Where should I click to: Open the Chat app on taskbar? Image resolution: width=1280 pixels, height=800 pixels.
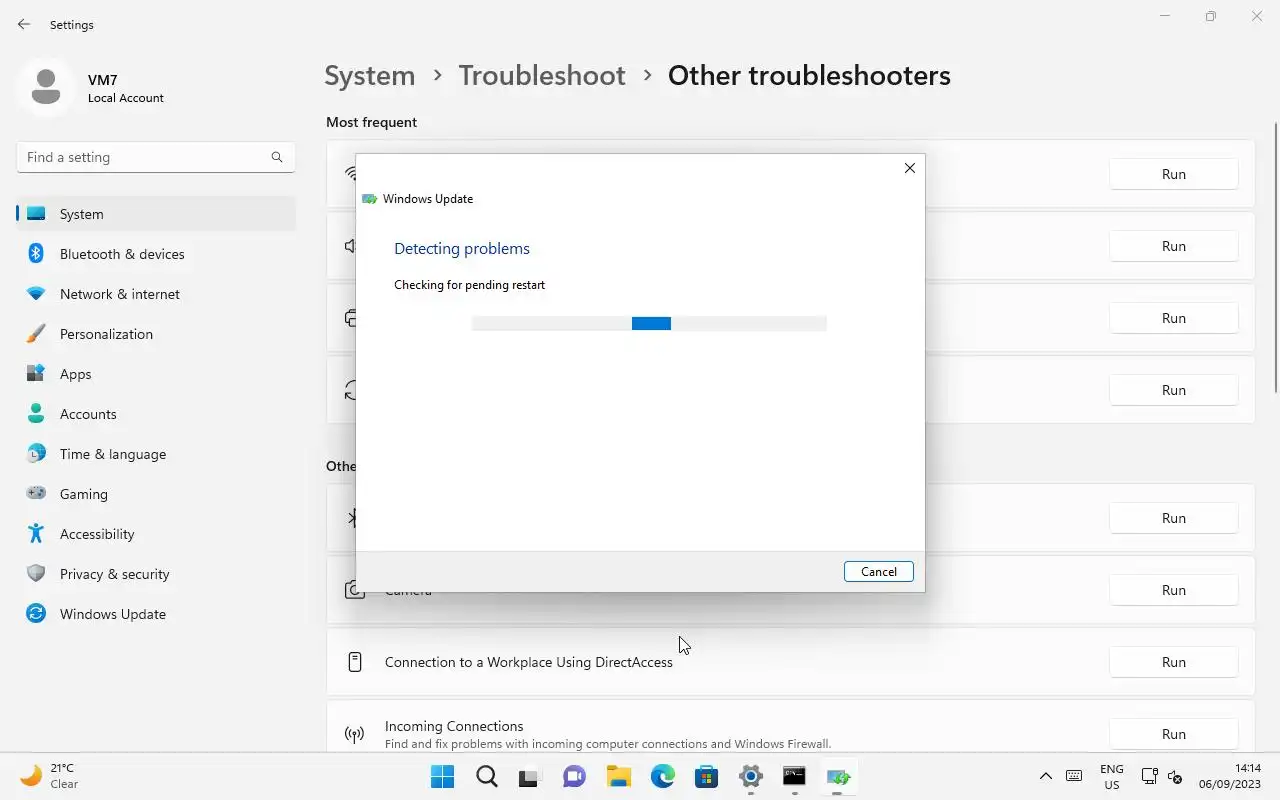click(x=574, y=776)
